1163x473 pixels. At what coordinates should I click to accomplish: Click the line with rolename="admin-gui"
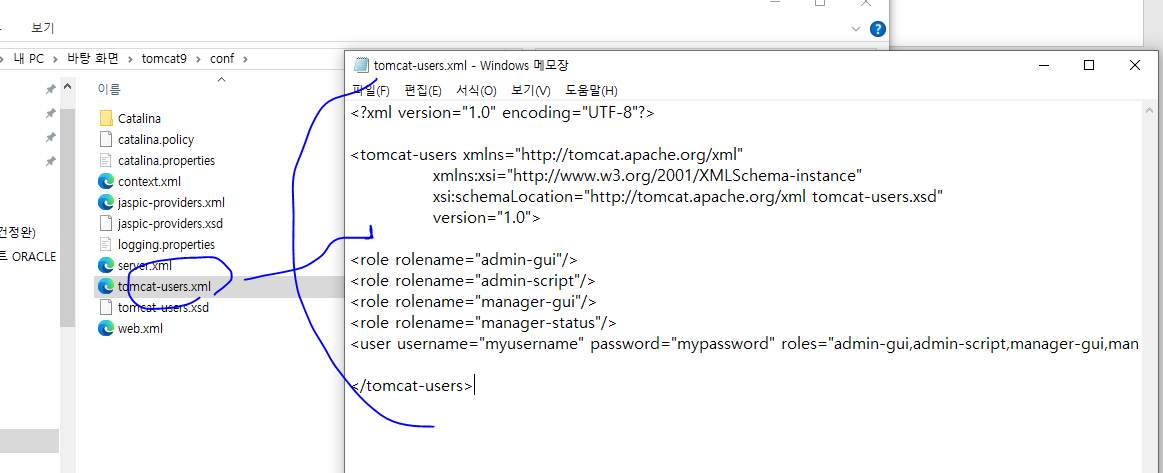coord(464,259)
